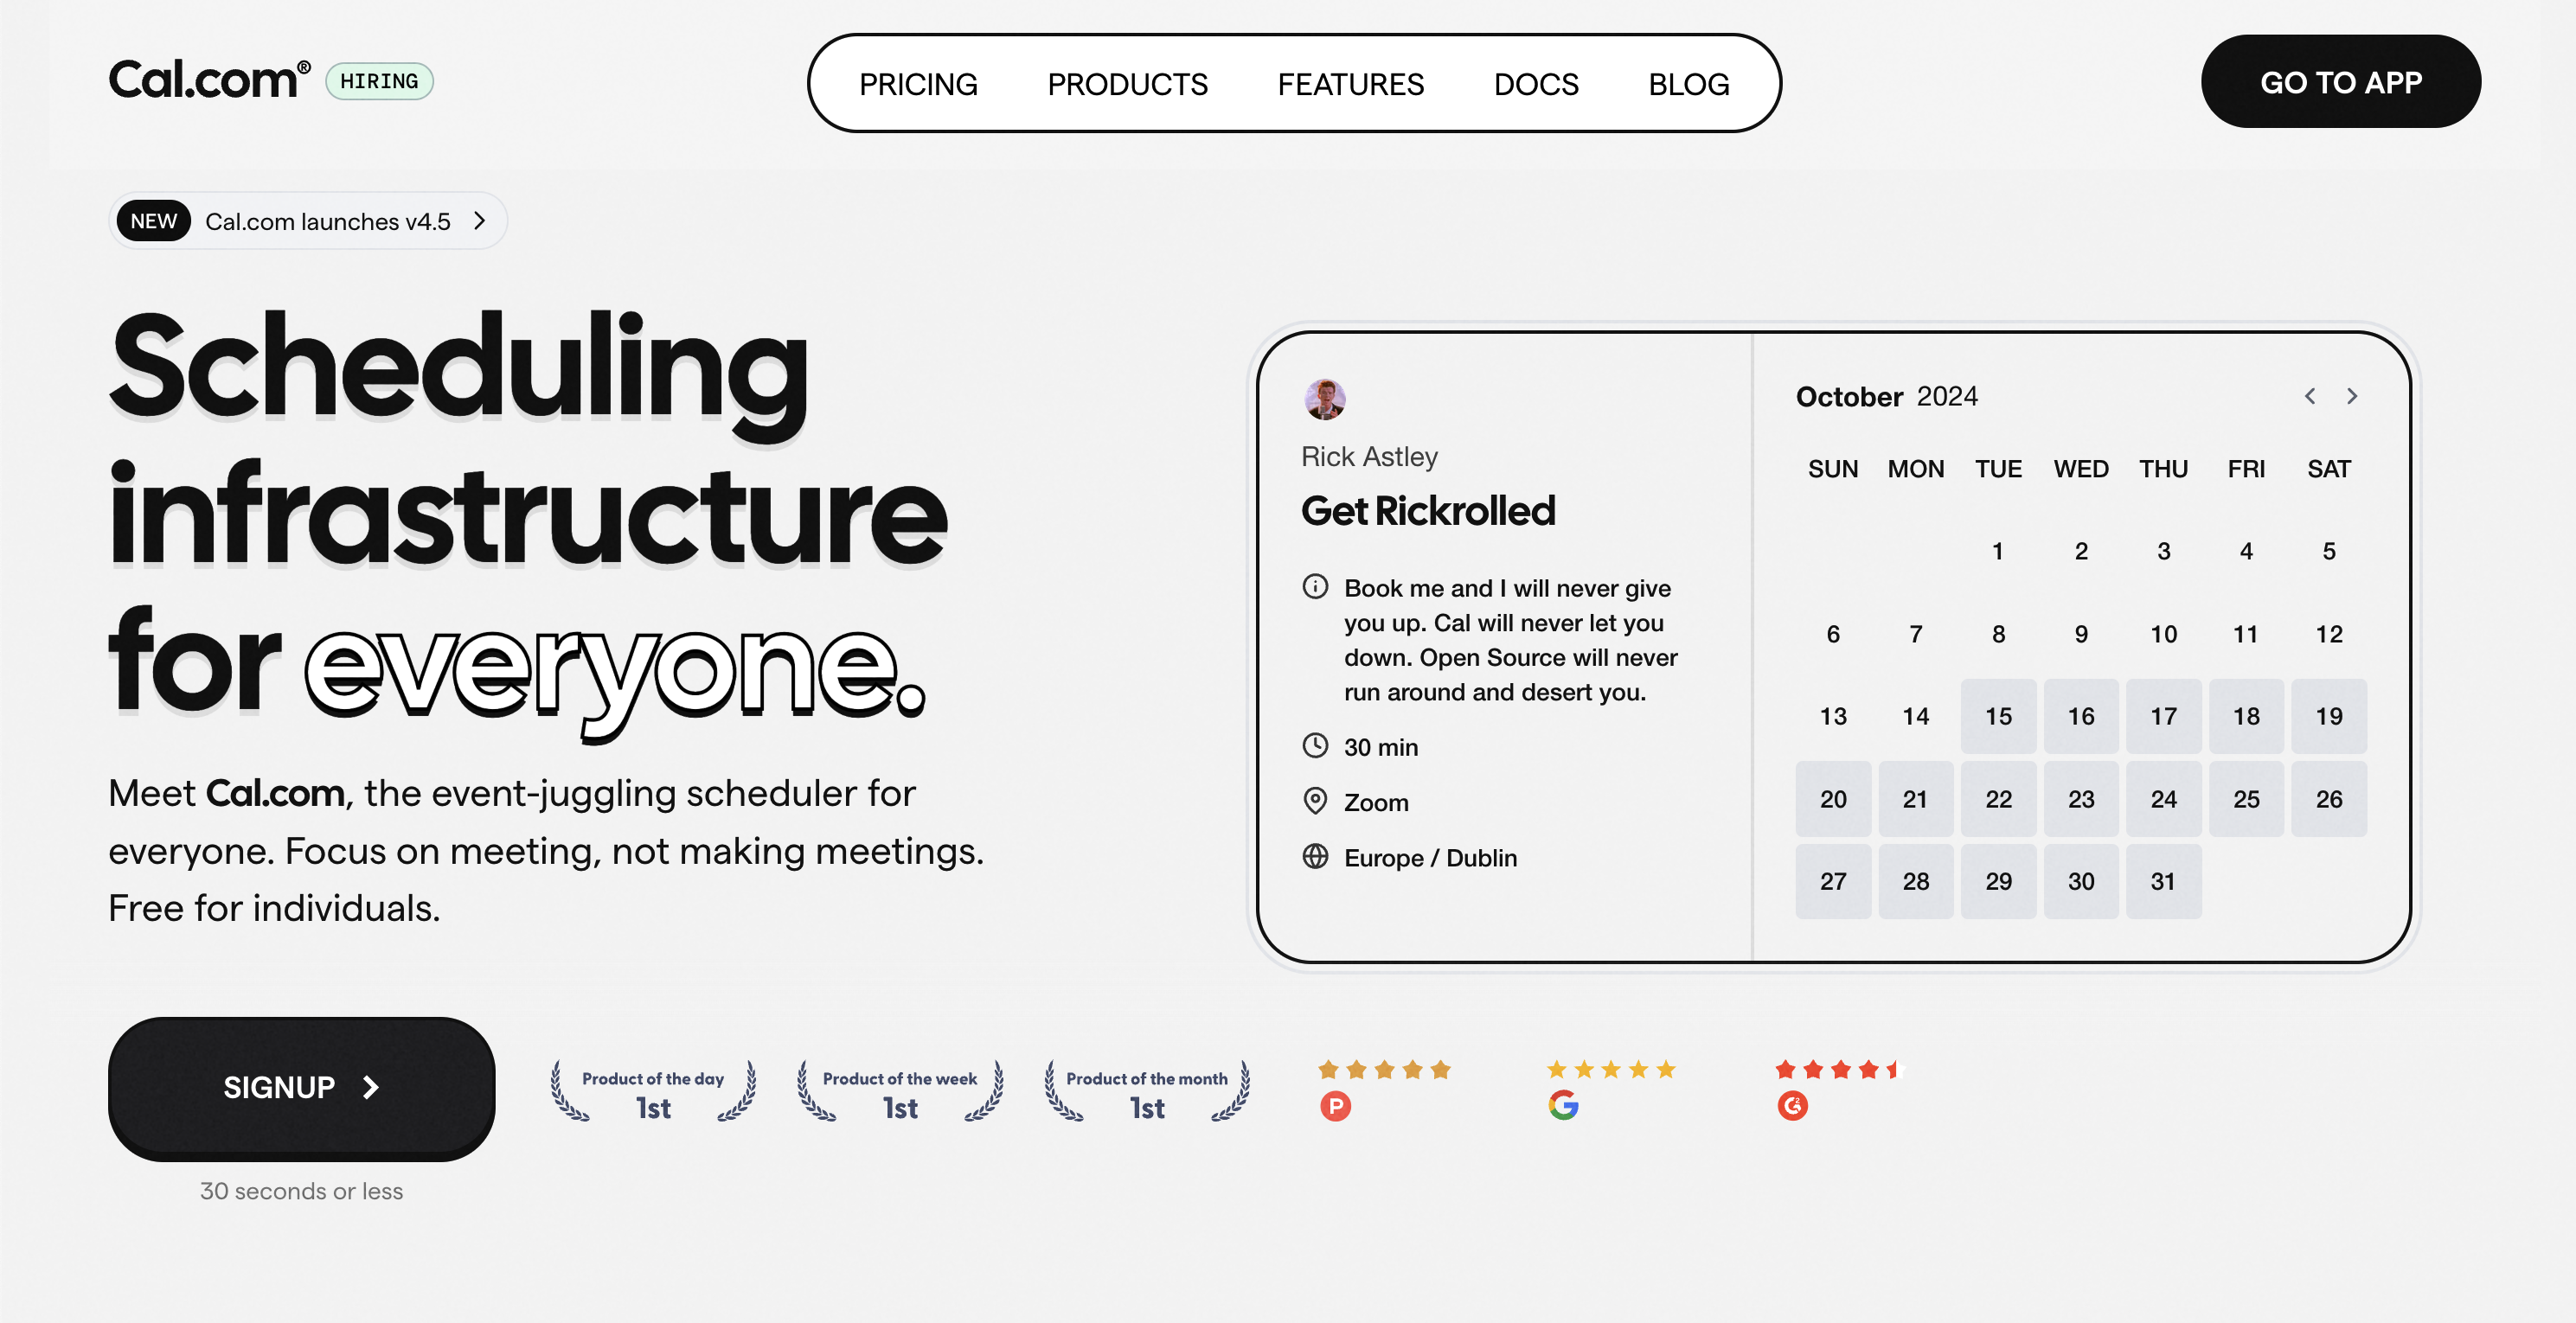Click the Product of the week badge

point(899,1092)
